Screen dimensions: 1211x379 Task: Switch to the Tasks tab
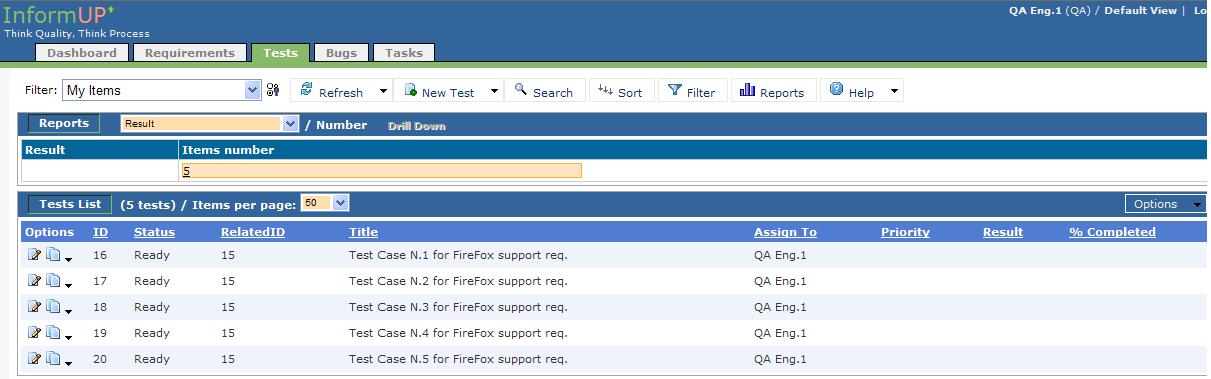[404, 53]
